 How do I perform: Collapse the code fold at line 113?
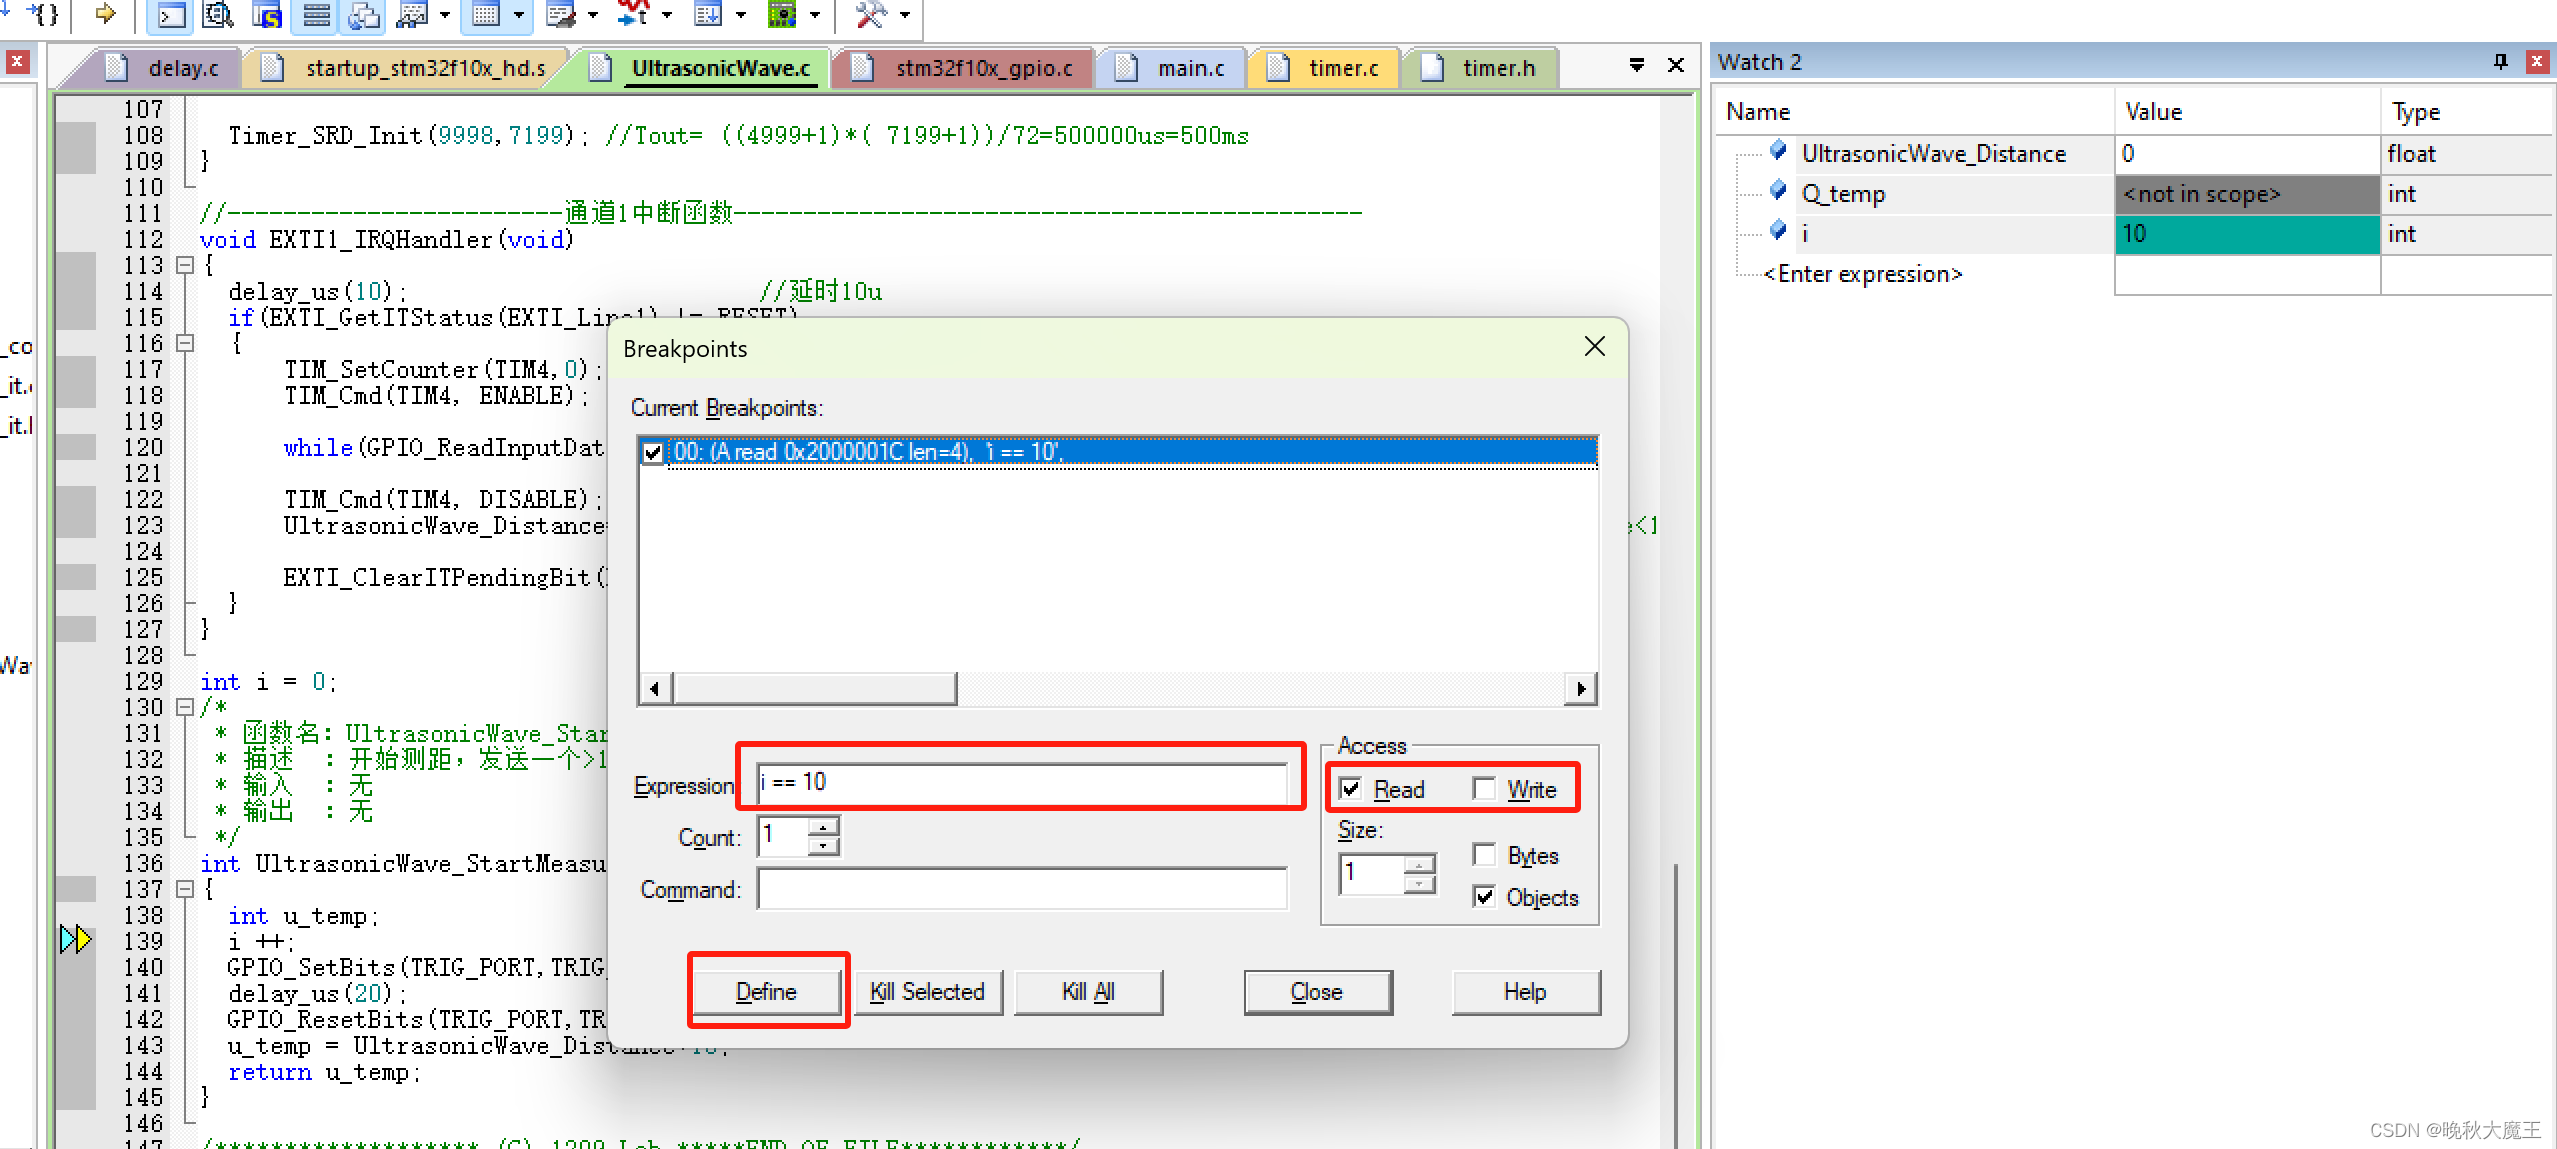click(184, 265)
